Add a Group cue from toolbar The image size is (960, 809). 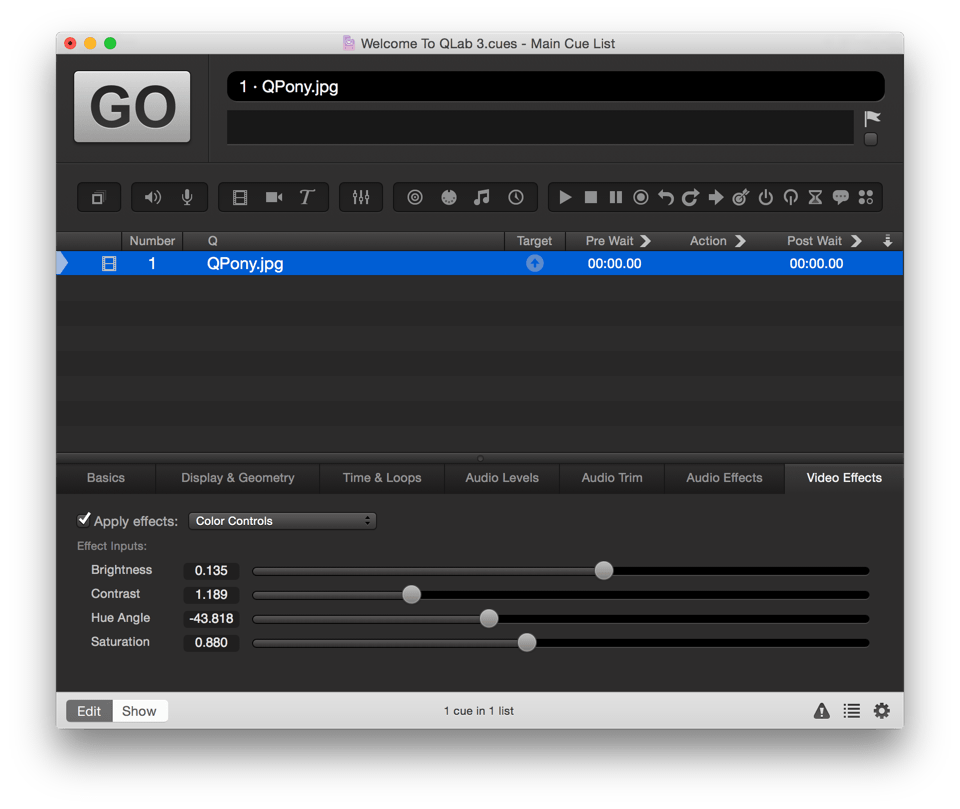[98, 198]
